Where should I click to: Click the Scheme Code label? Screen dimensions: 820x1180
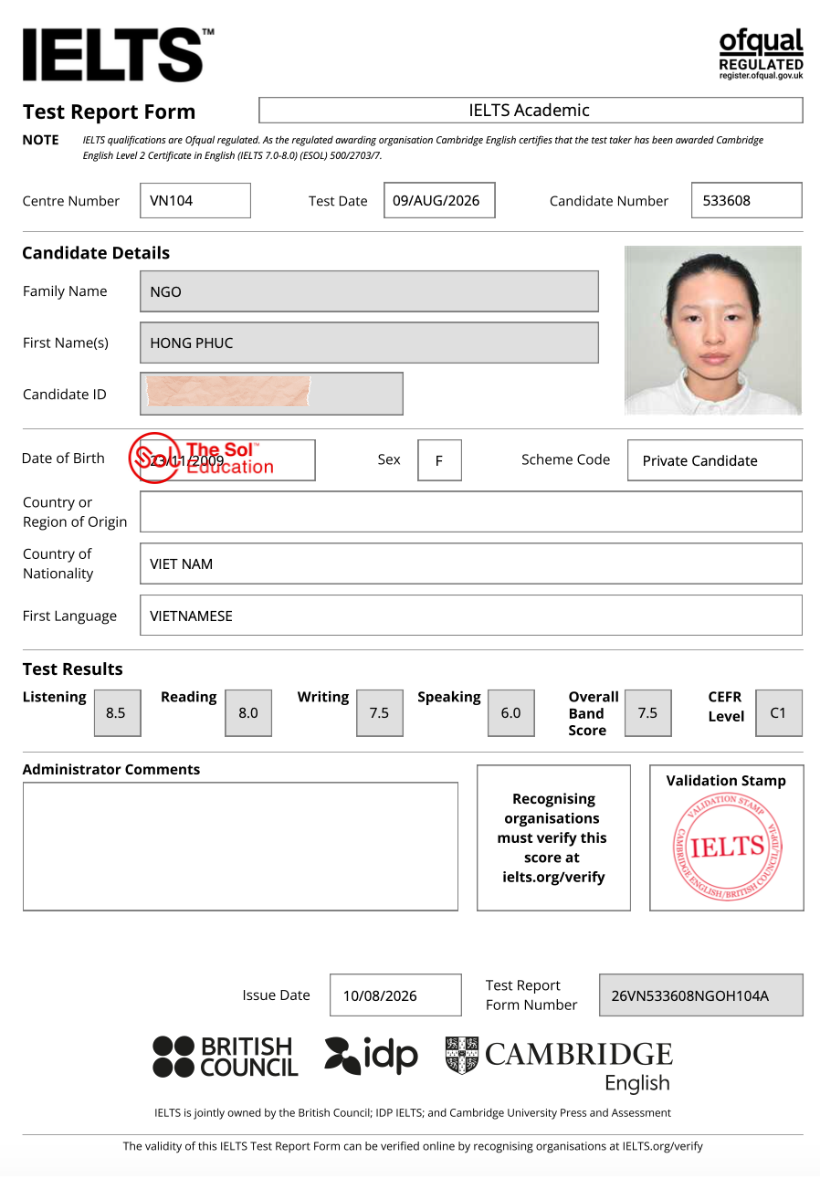[566, 459]
